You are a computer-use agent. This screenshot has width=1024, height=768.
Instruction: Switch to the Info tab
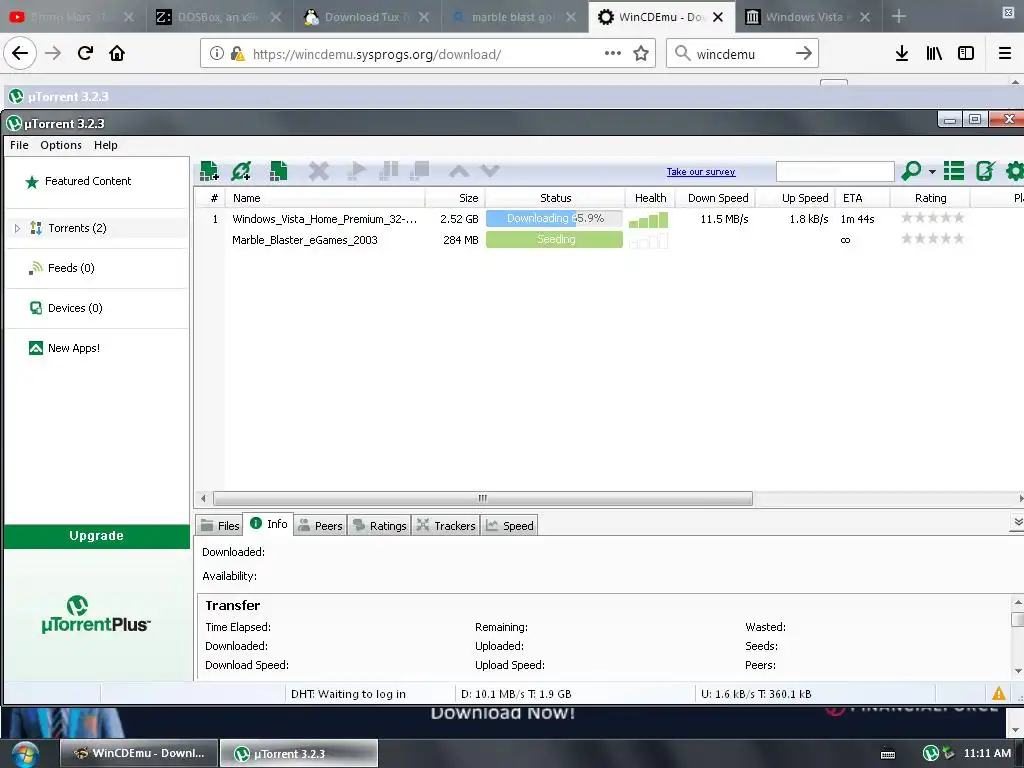[268, 524]
